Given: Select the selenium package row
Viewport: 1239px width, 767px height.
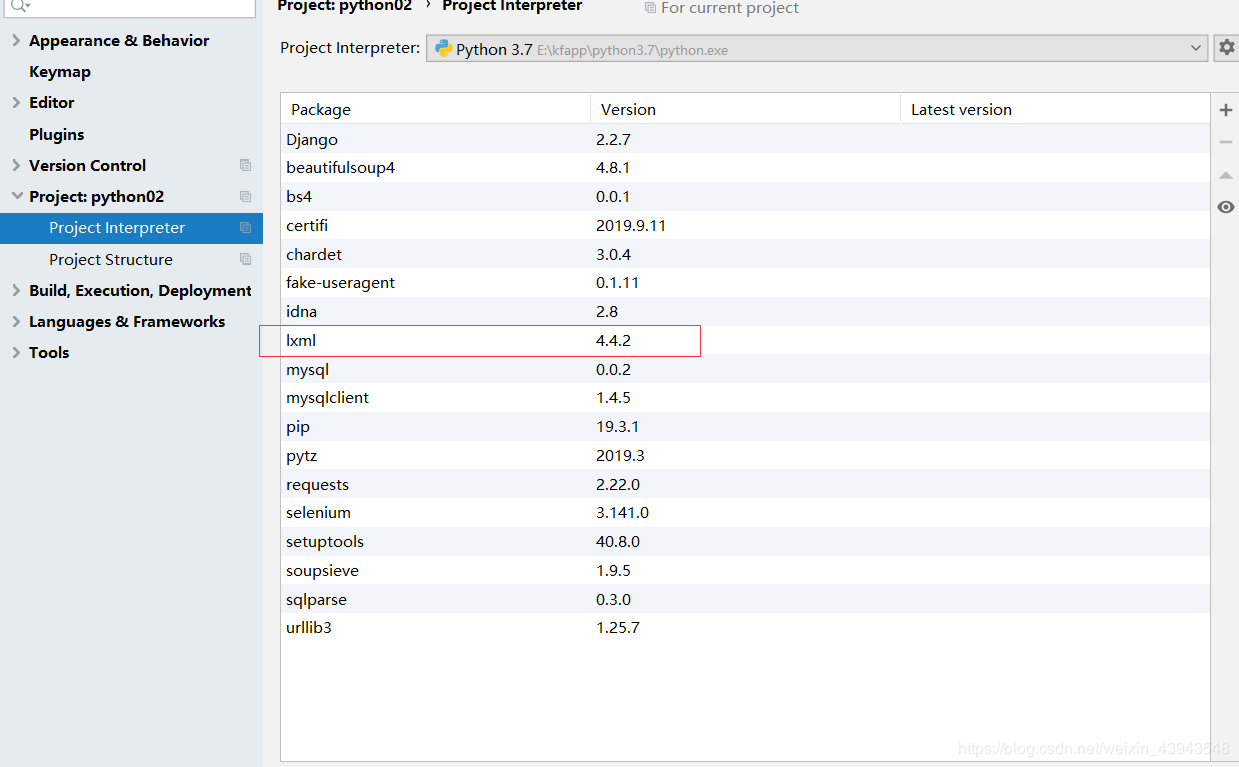Looking at the screenshot, I should pyautogui.click(x=745, y=513).
